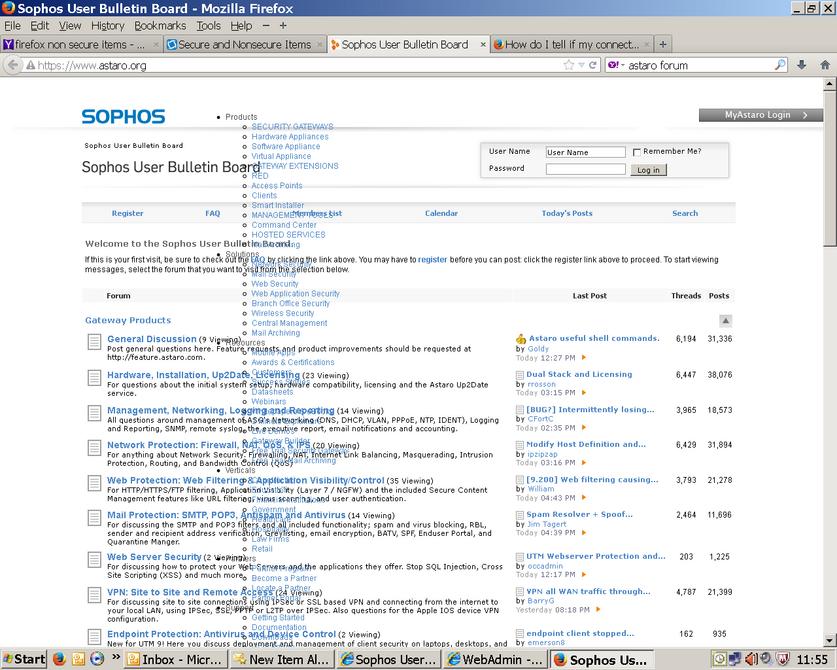Click the scrollbar up arrow
This screenshot has height=670, width=837.
[x=829, y=84]
